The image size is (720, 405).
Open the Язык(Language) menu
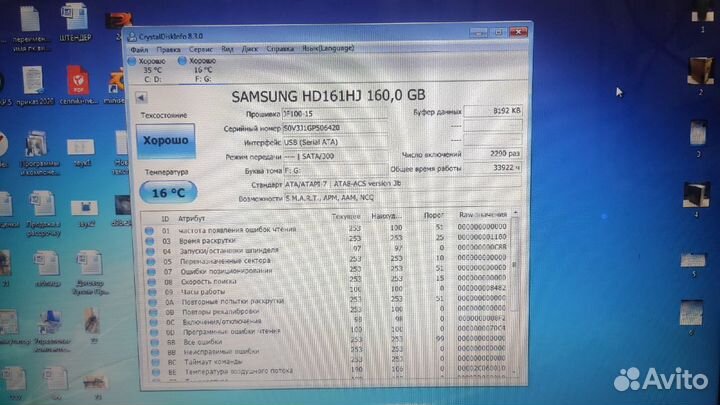(328, 48)
